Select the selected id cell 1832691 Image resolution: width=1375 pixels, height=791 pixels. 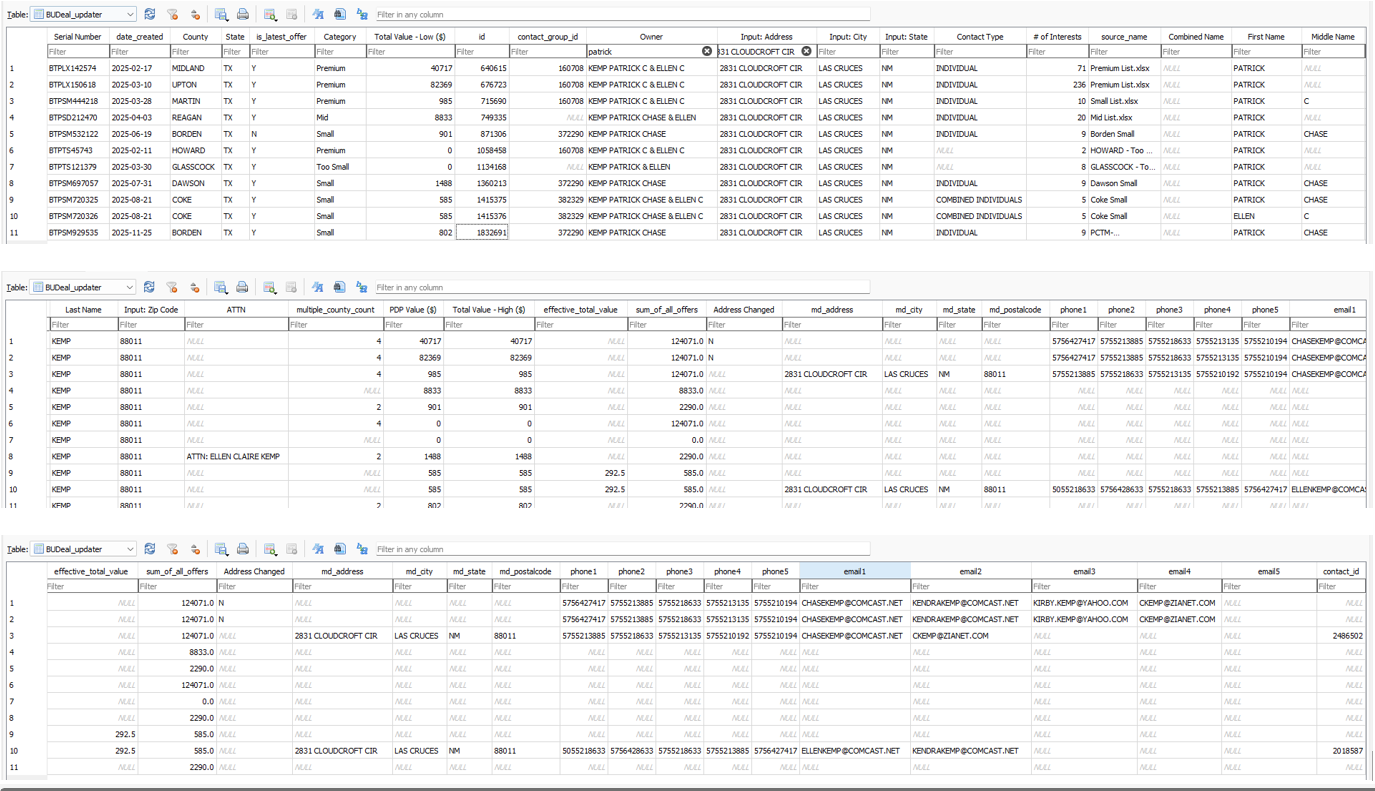pos(482,232)
